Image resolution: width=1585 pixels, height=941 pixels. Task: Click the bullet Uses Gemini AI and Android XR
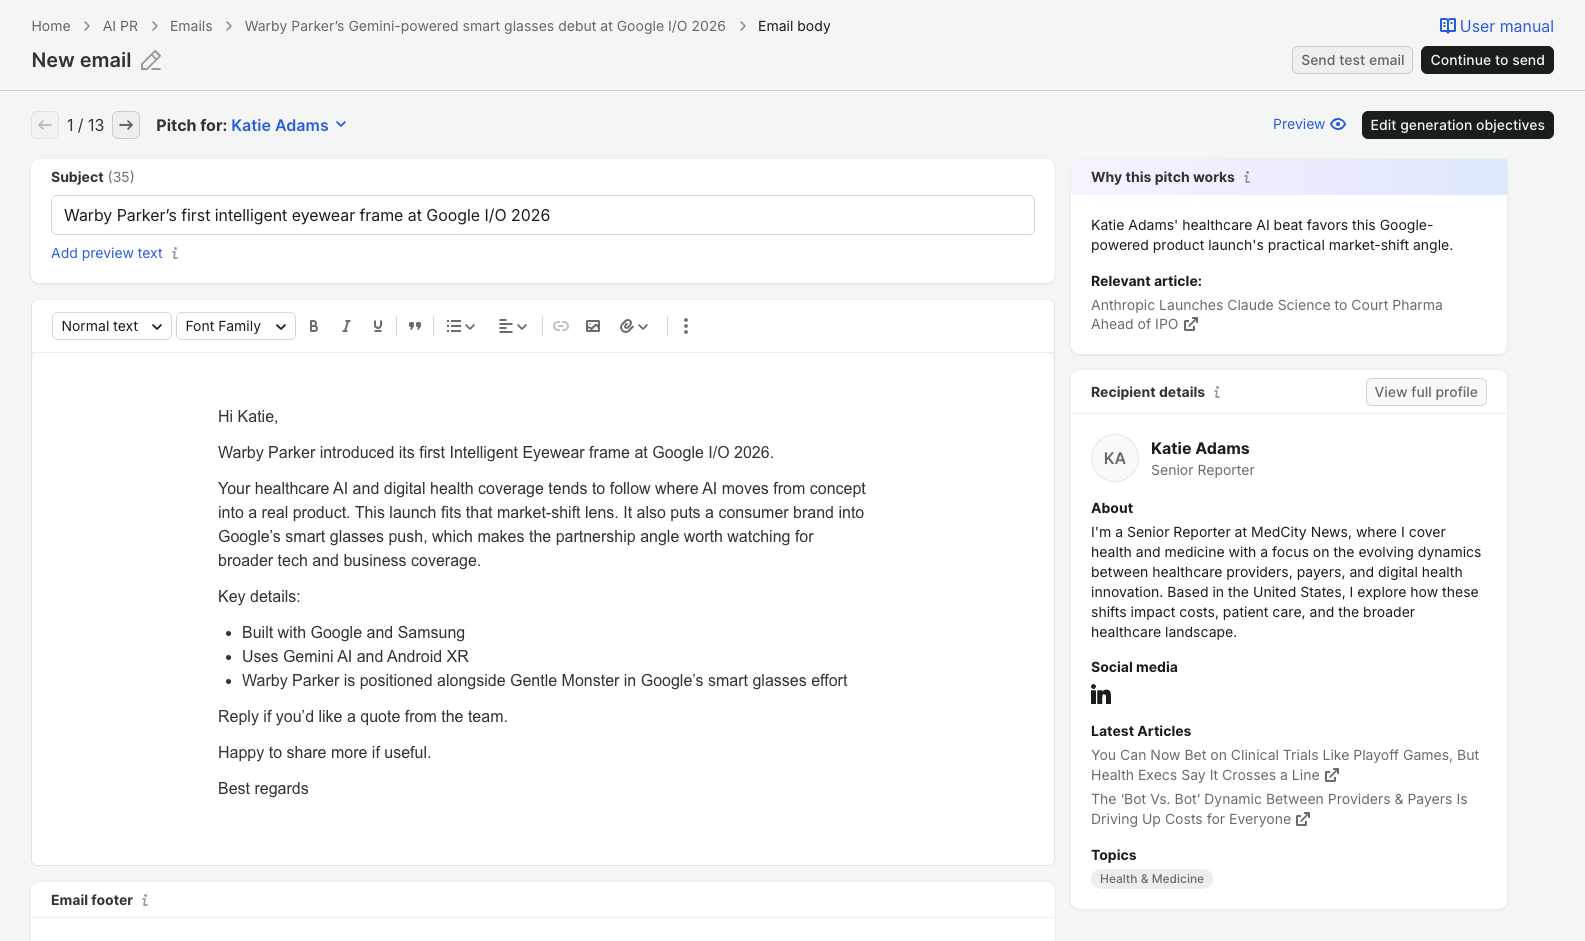point(355,656)
